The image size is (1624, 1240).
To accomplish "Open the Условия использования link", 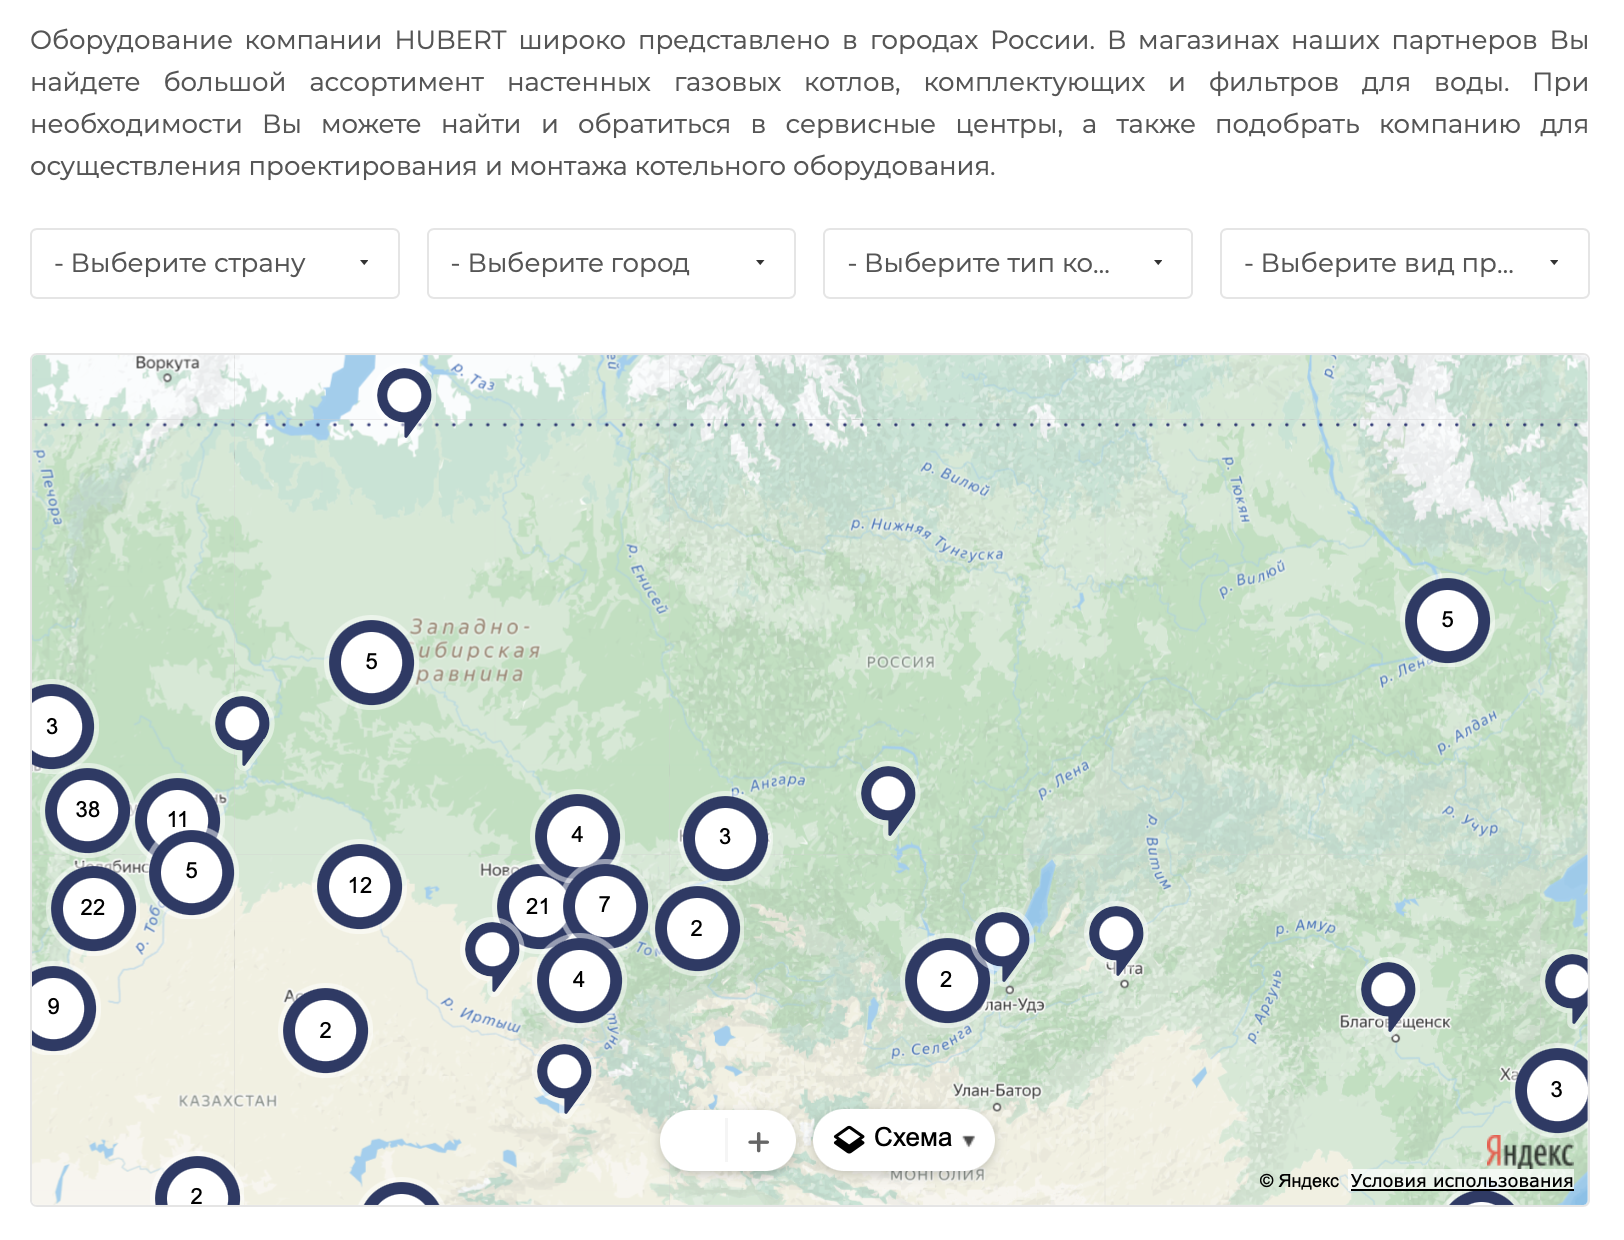I will (1461, 1181).
